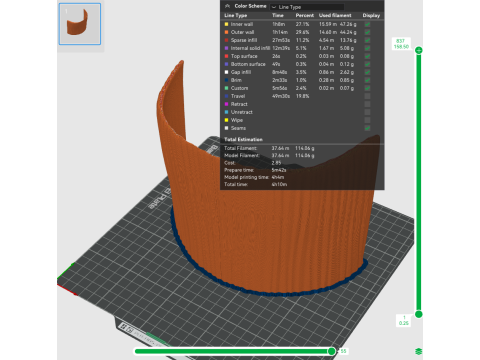The height and width of the screenshot is (360, 480).
Task: Click the orange Outer wall color swatch
Action: tap(227, 32)
